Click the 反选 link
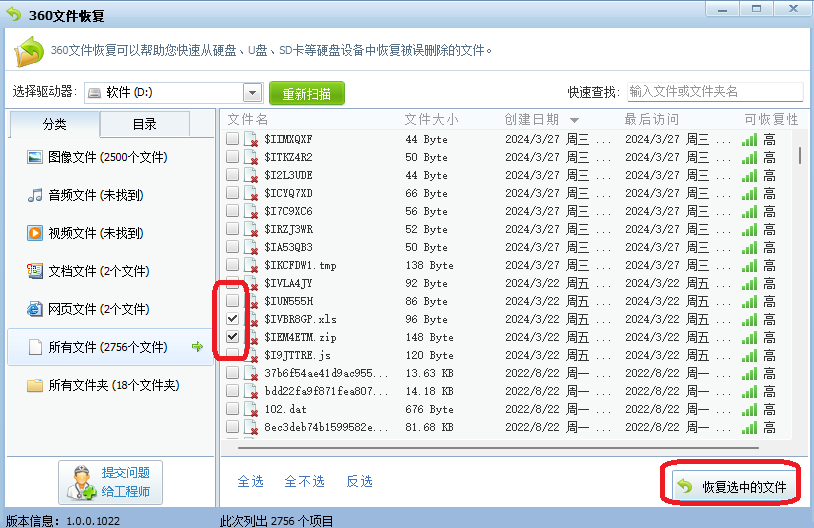This screenshot has height=528, width=814. (360, 481)
